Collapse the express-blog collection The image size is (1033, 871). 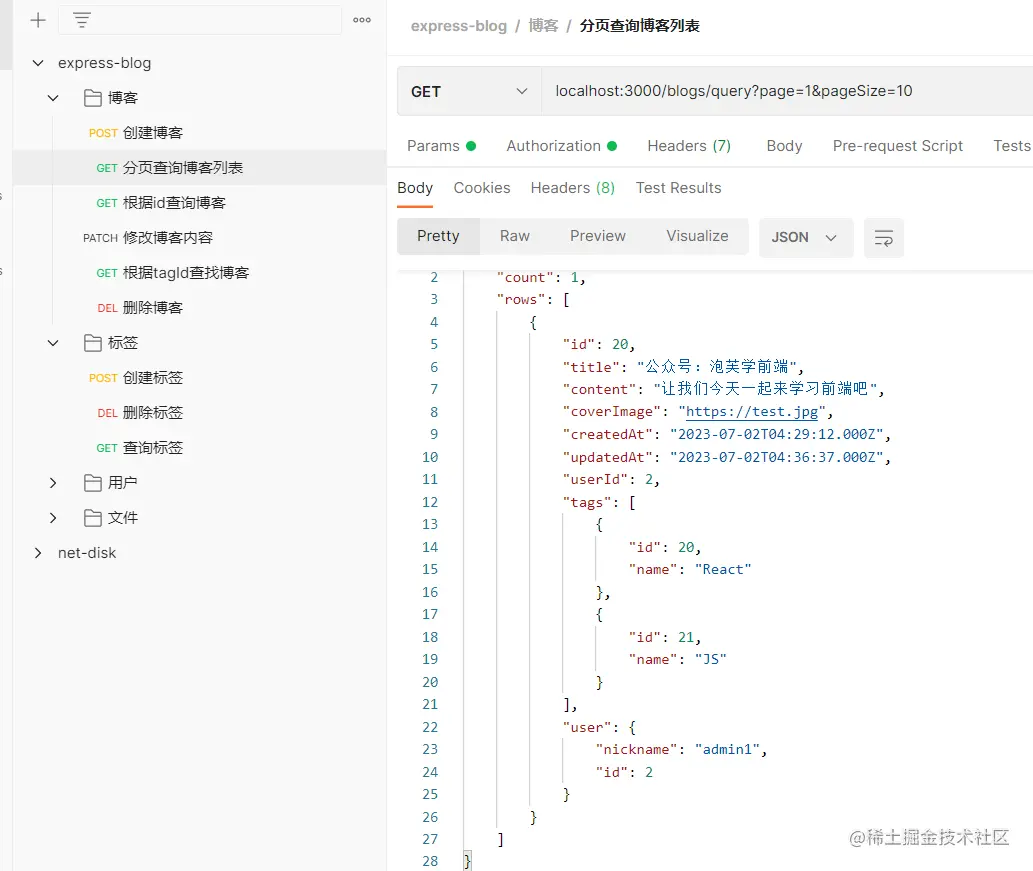click(x=38, y=63)
